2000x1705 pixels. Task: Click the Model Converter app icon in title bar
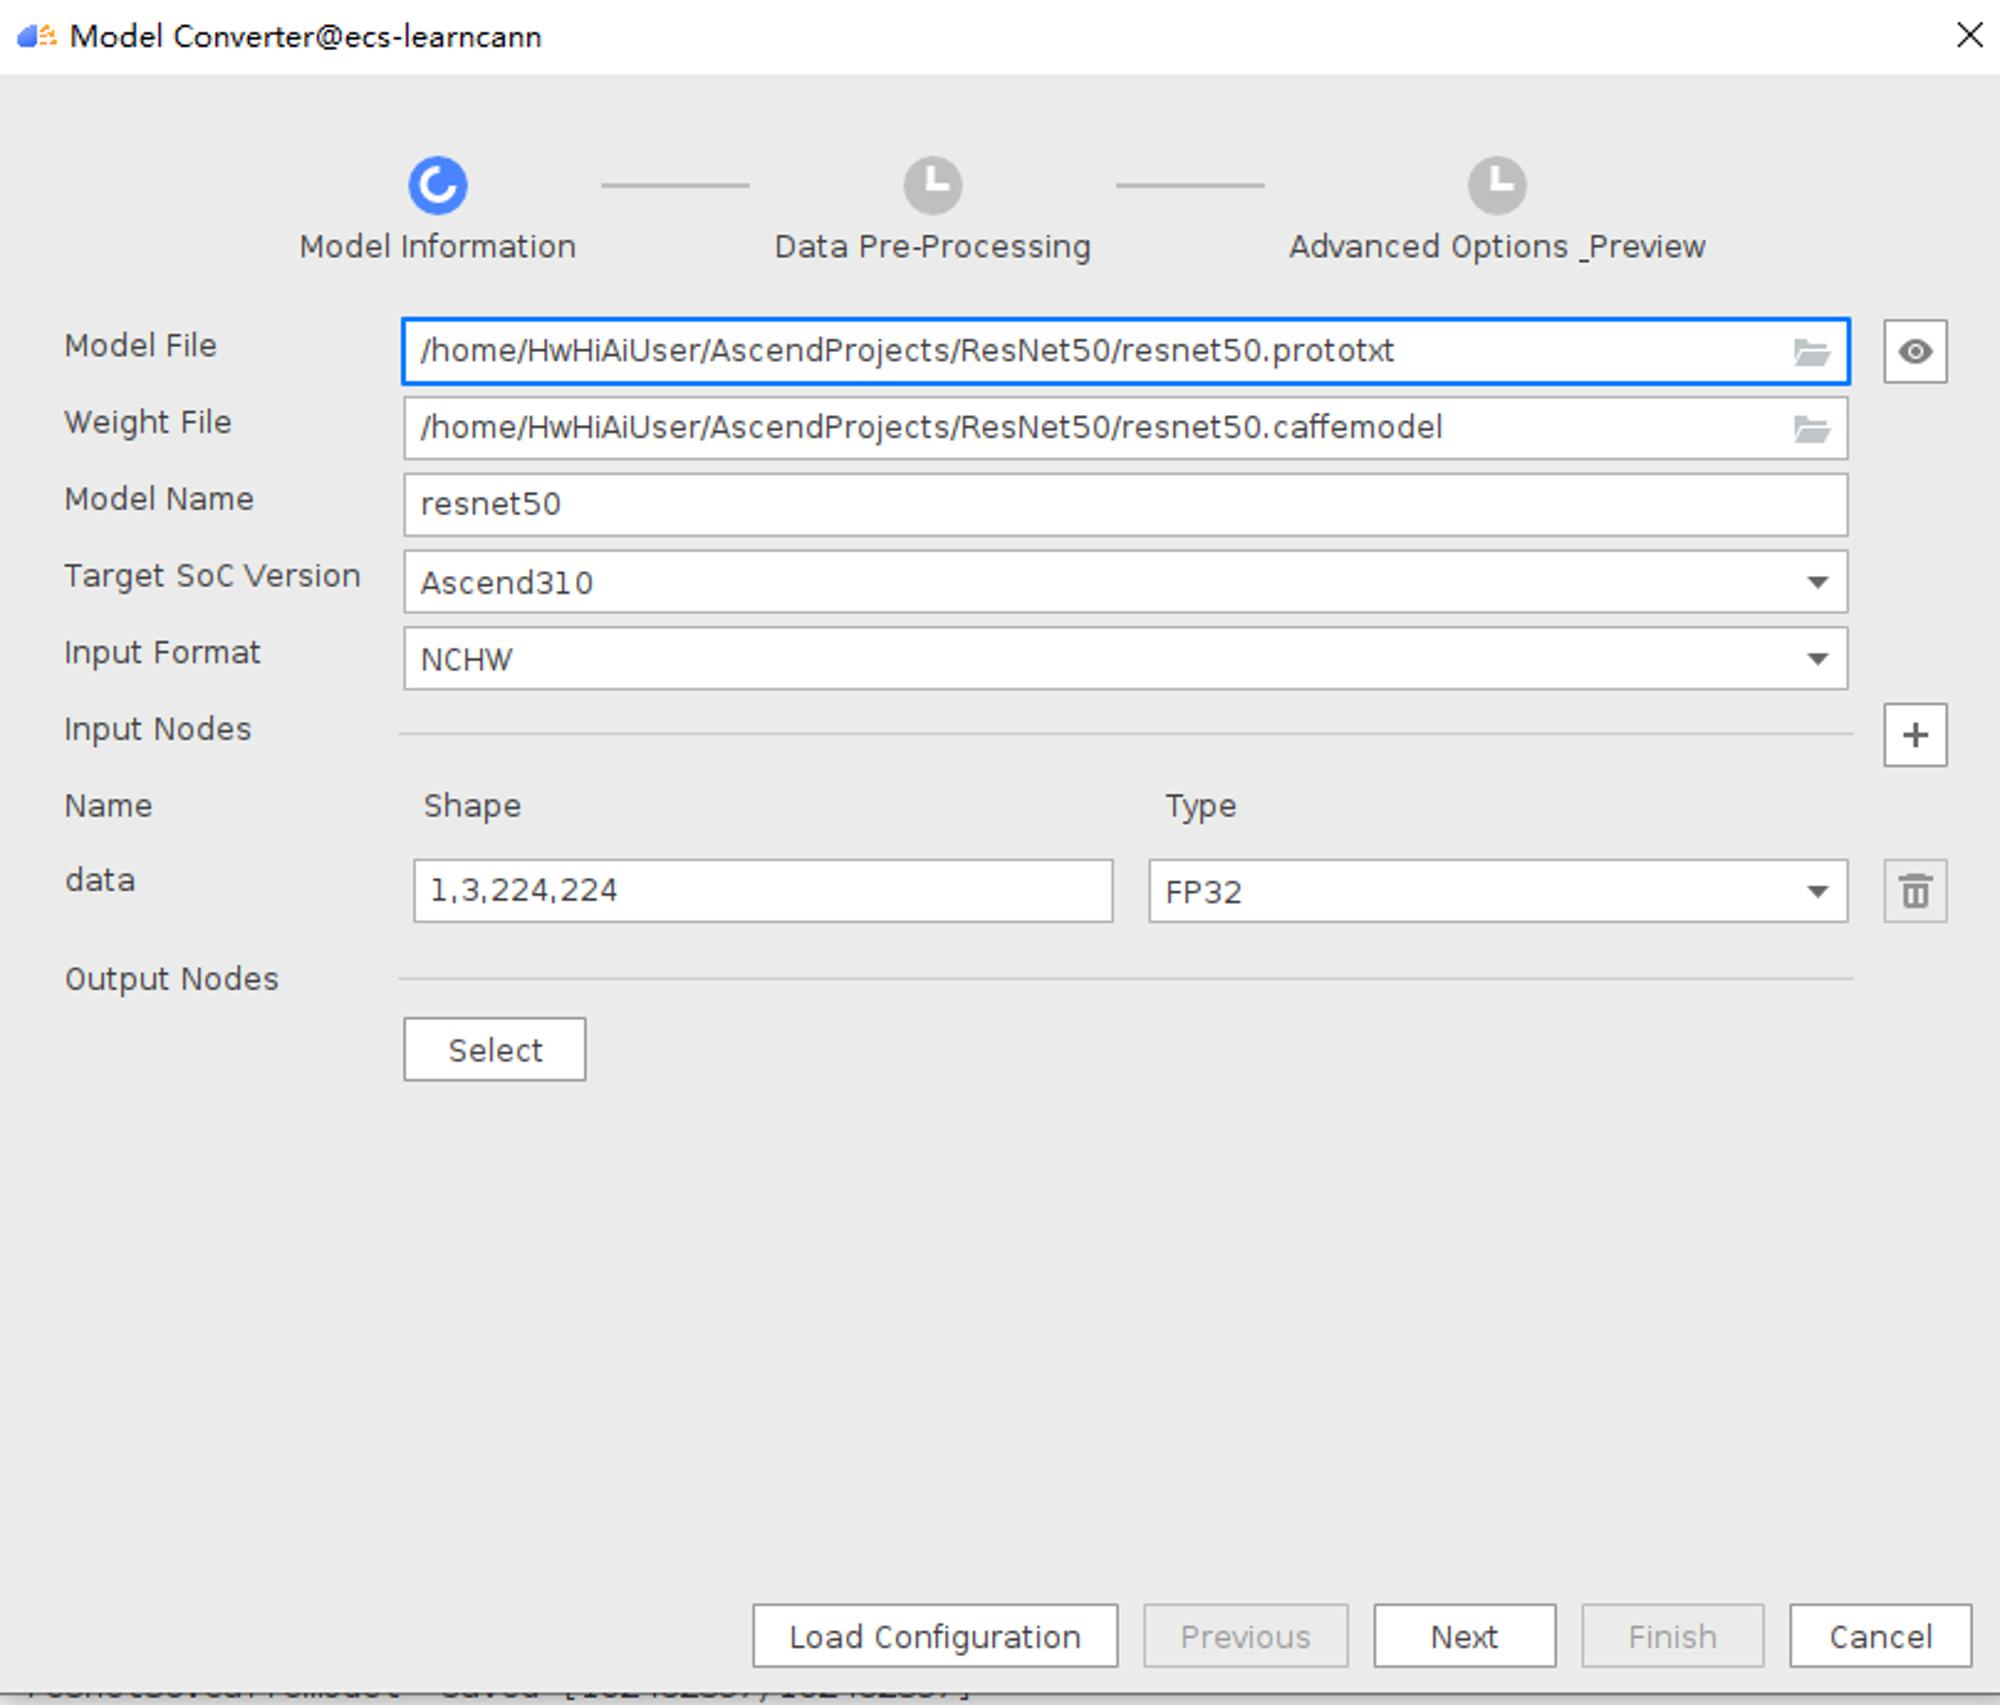[37, 37]
